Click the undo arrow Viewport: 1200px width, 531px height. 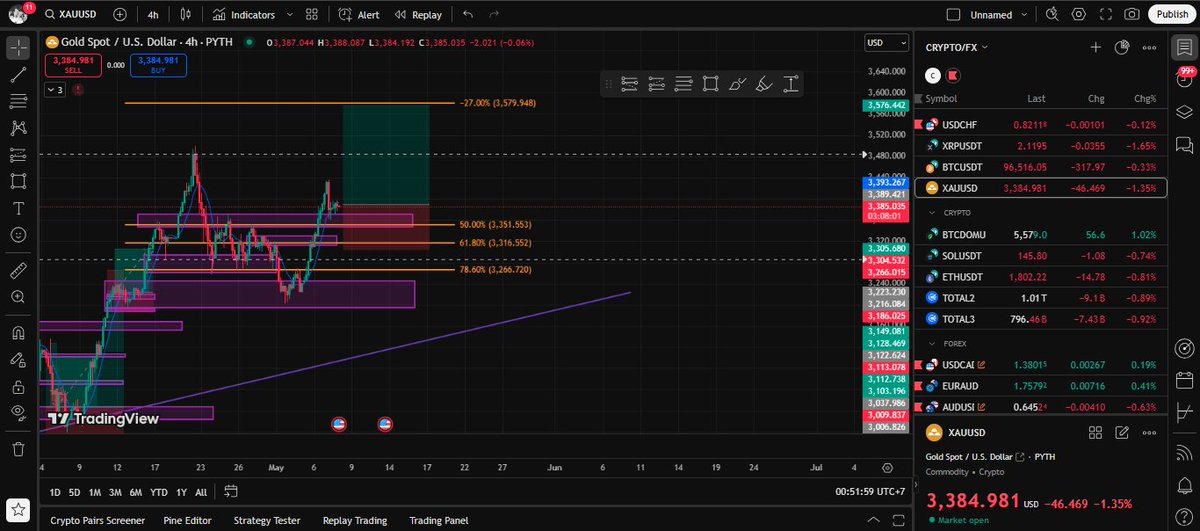tap(468, 15)
